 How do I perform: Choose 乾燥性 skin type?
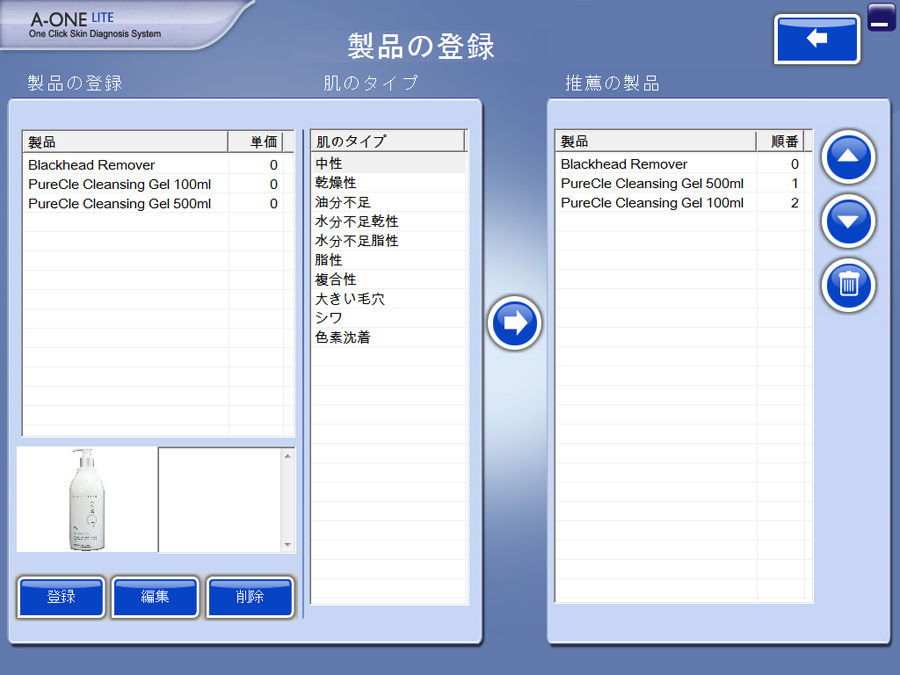click(x=335, y=183)
